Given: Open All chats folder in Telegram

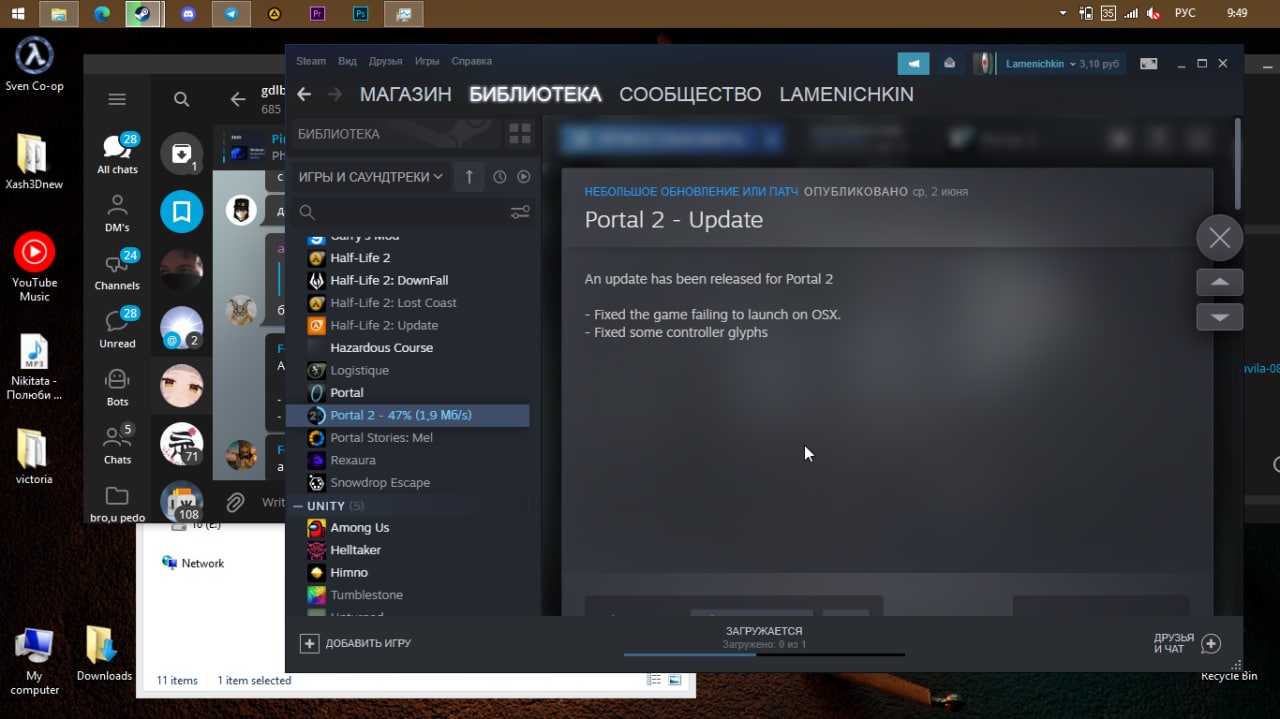Looking at the screenshot, I should point(117,153).
